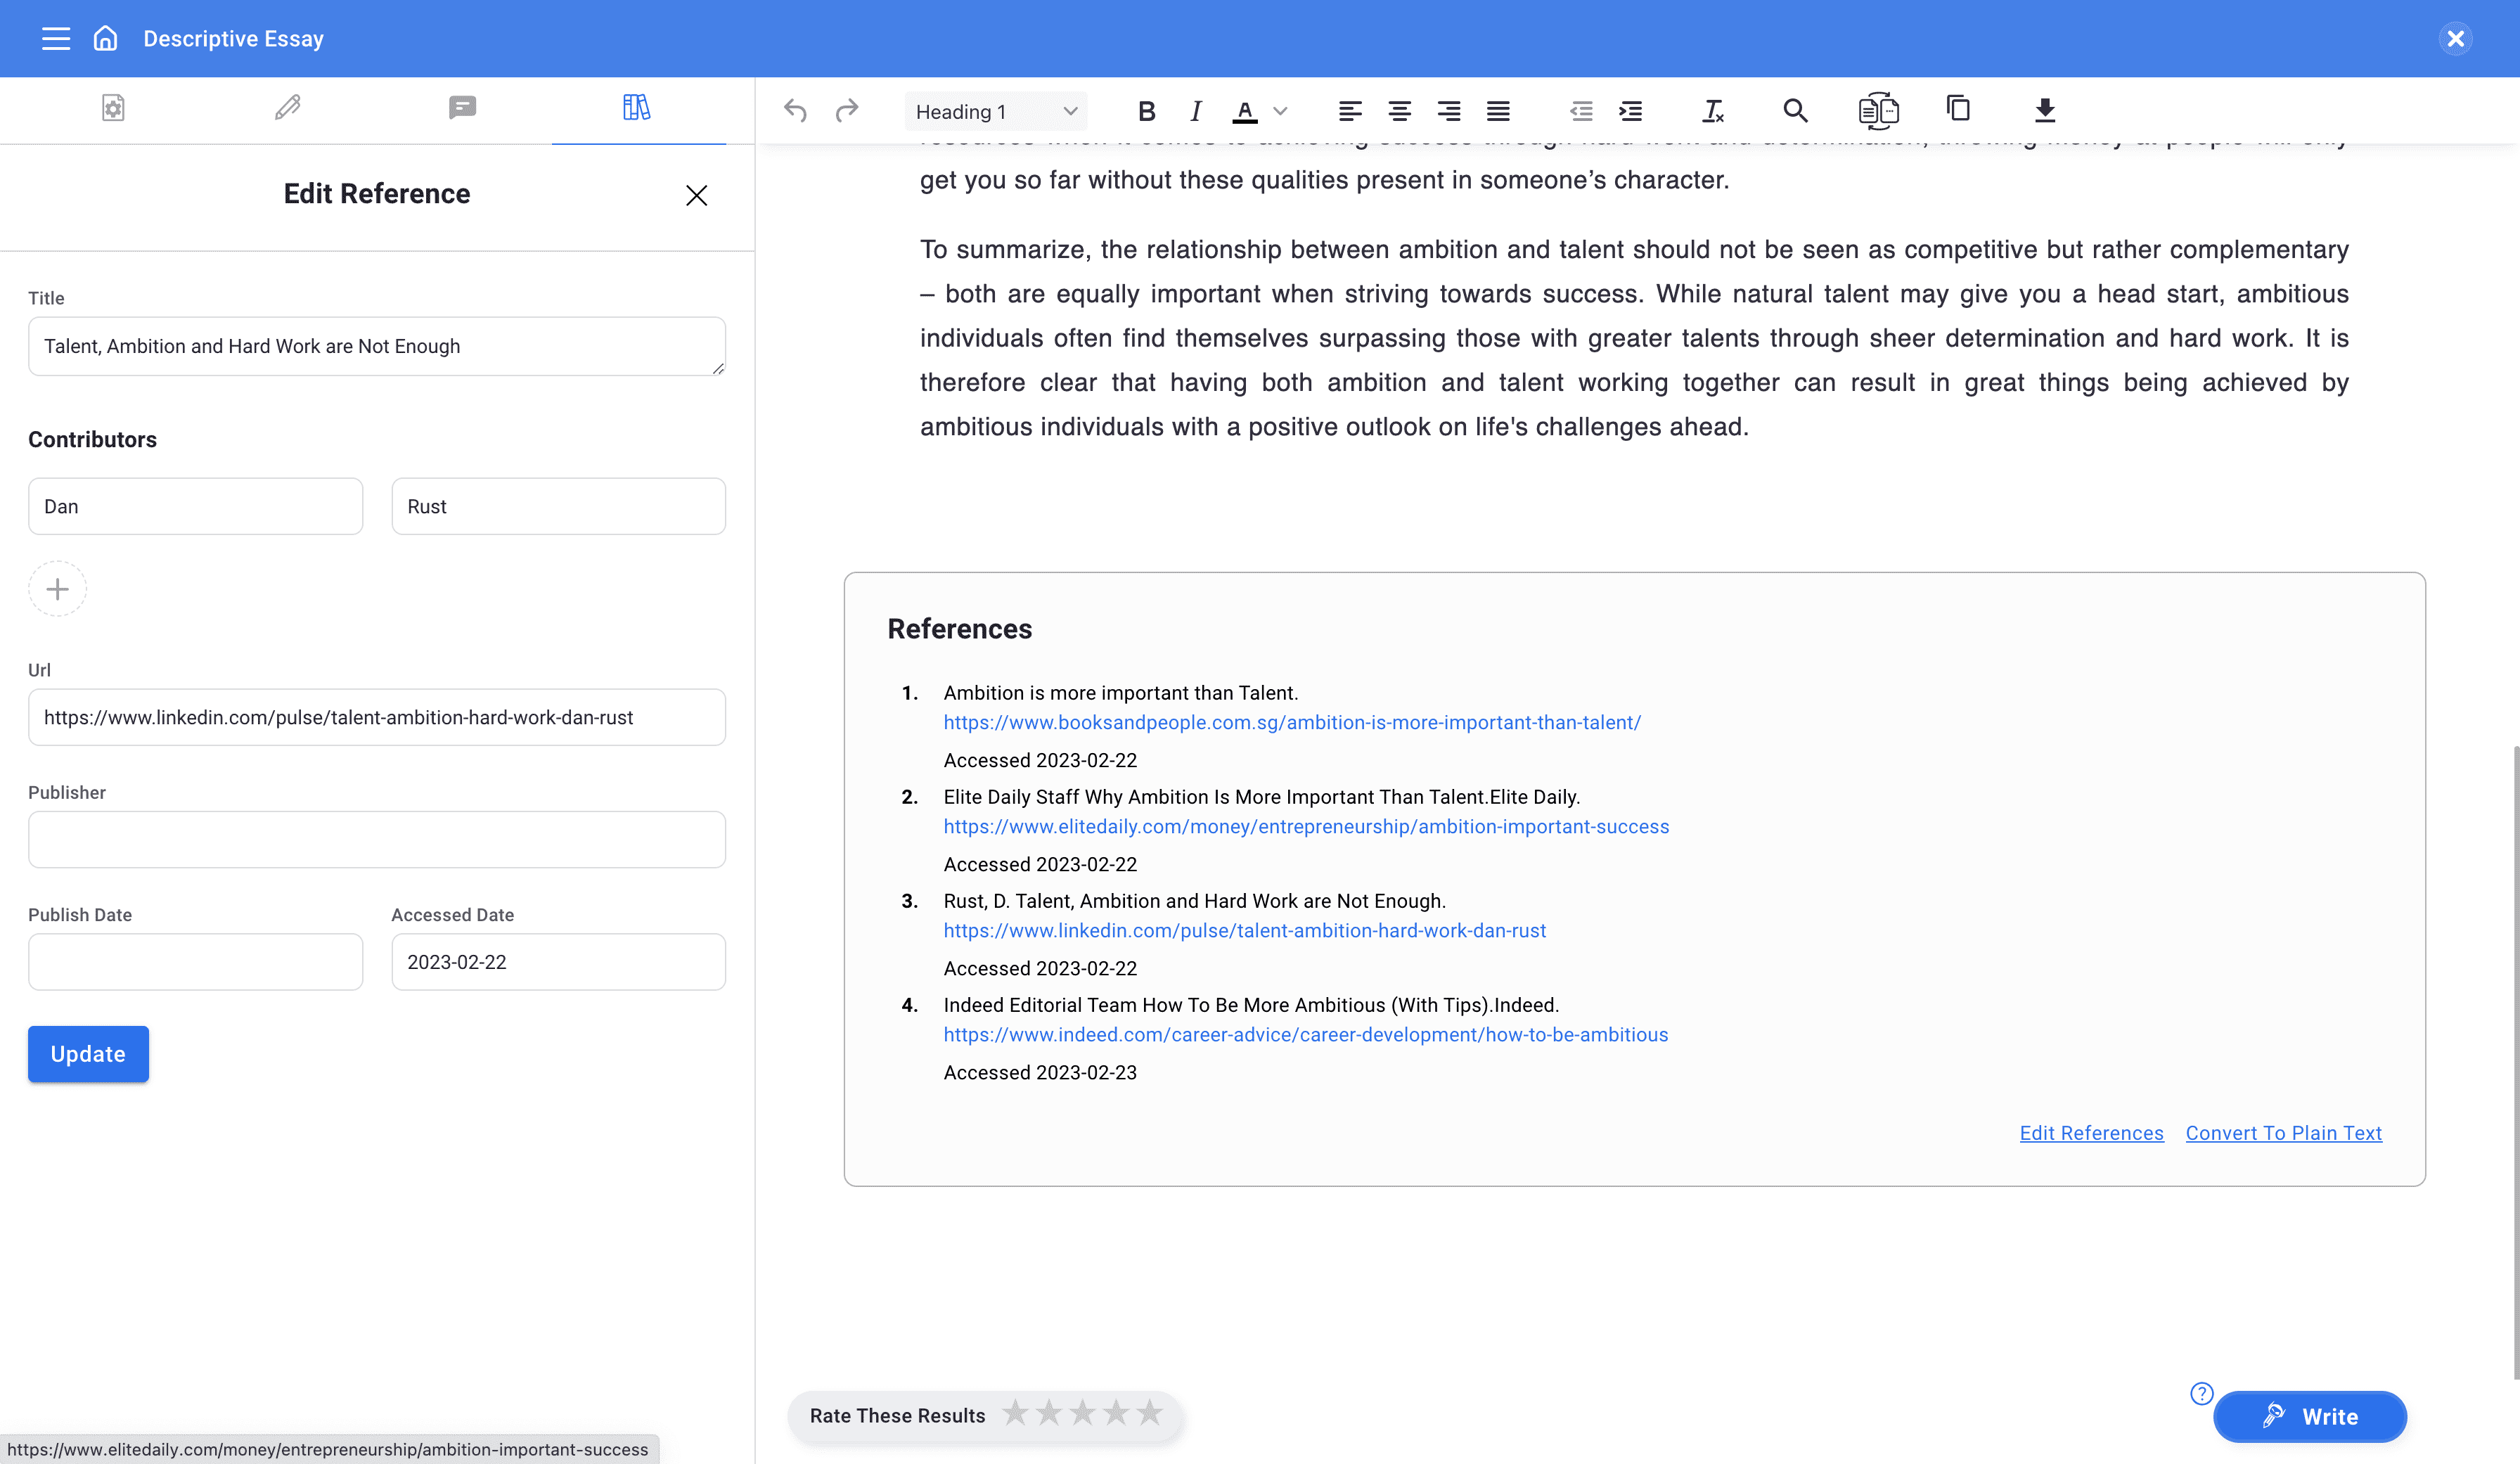Undo the last edit
Viewport: 2520px width, 1464px height.
[795, 110]
